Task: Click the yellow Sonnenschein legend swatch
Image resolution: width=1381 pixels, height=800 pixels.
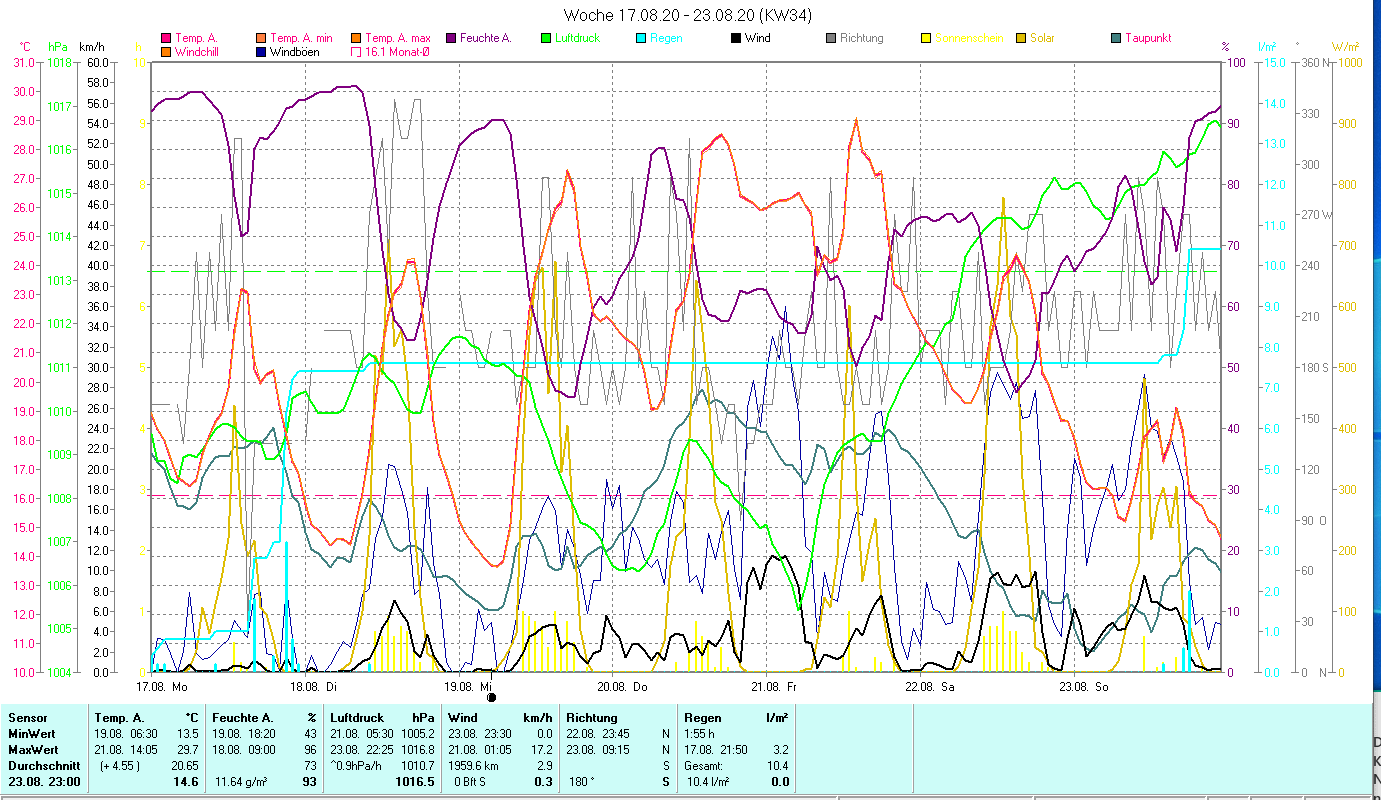Action: tap(926, 38)
